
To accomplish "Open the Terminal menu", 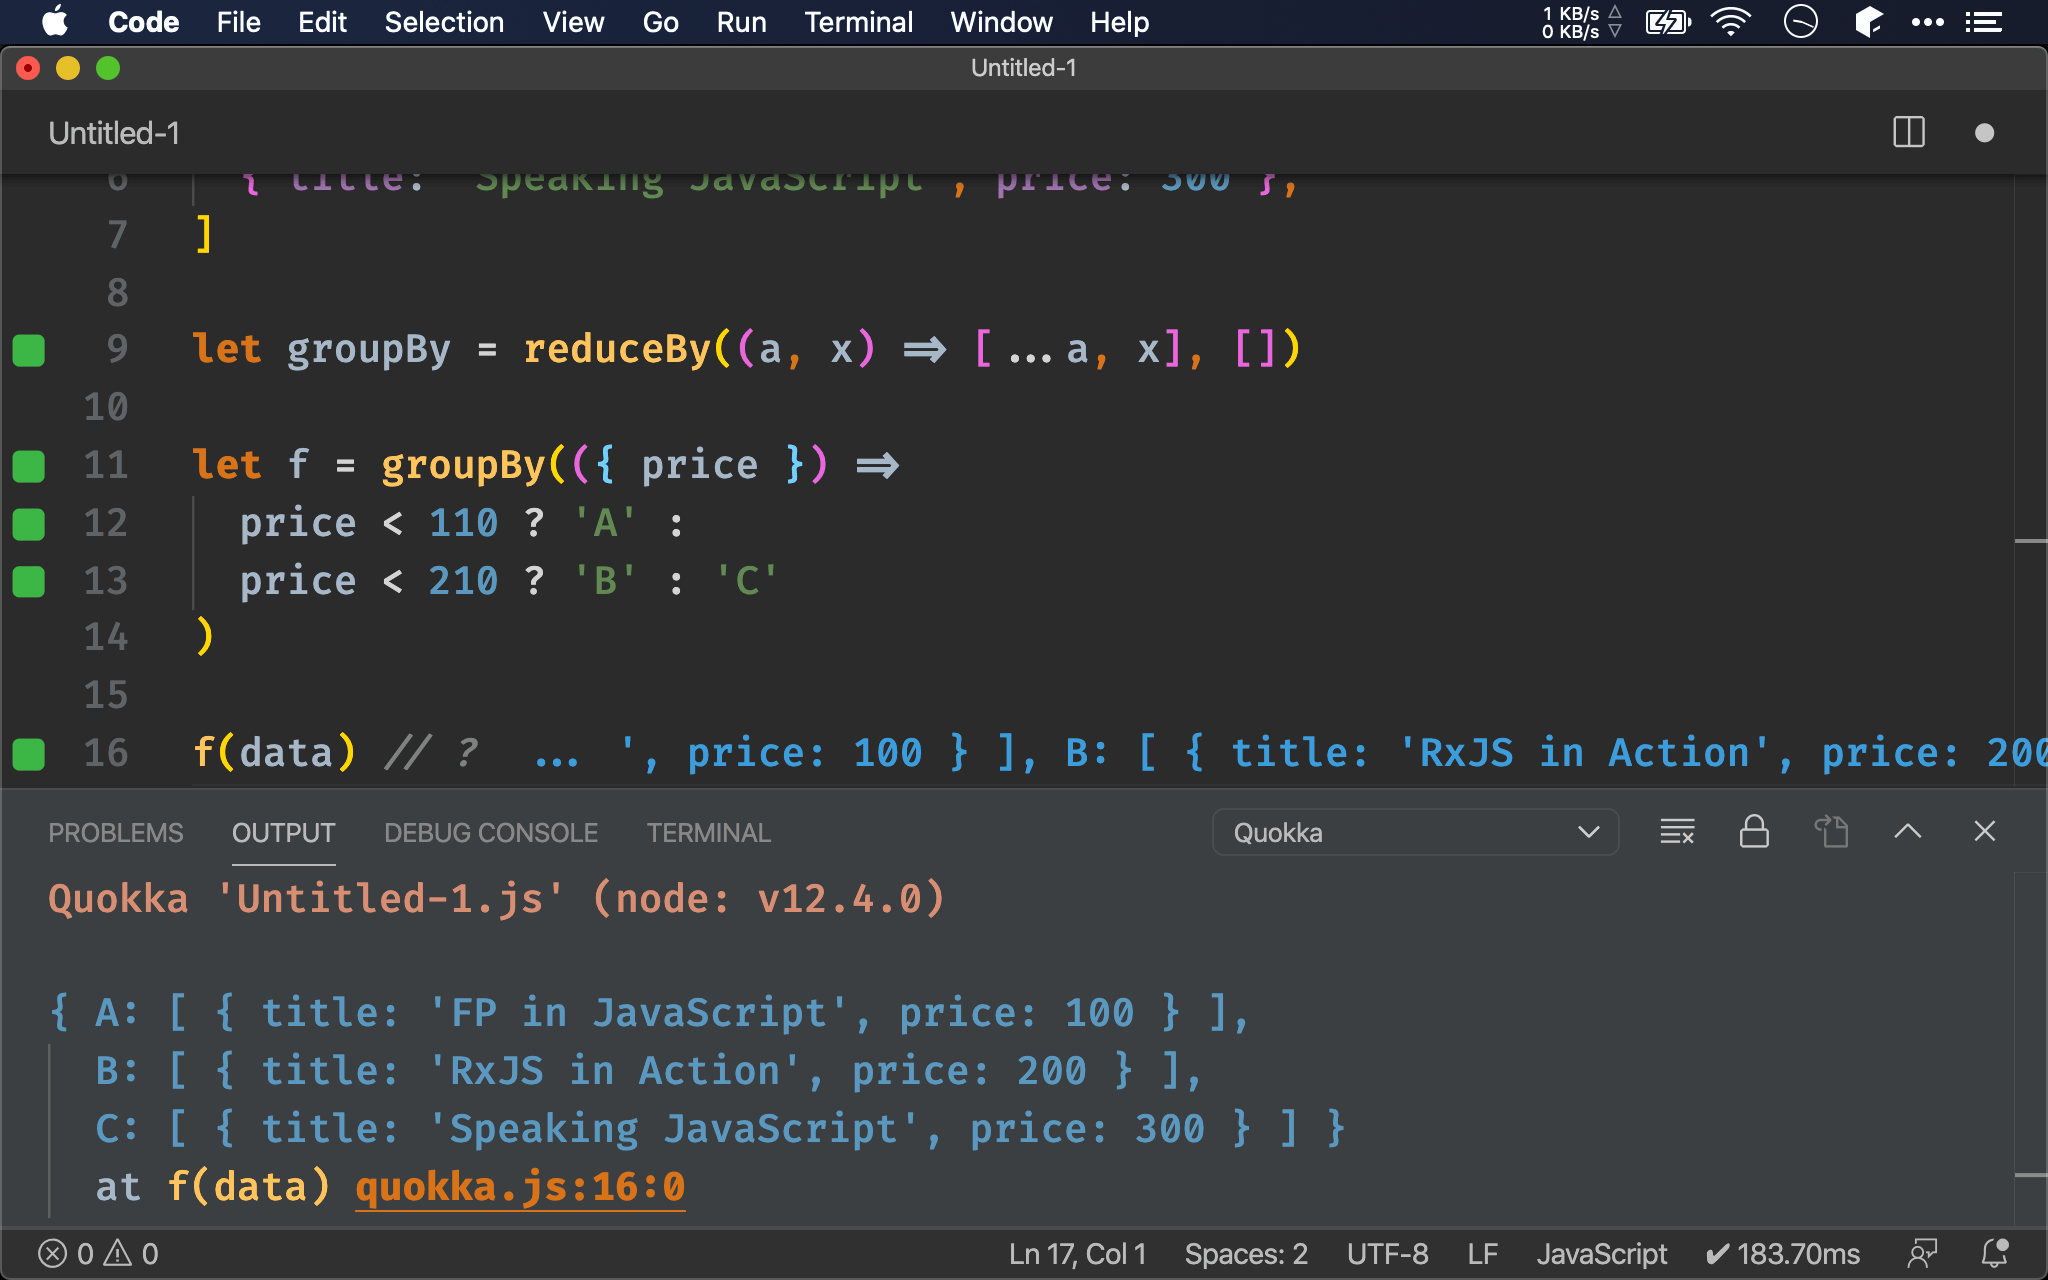I will 855,21.
